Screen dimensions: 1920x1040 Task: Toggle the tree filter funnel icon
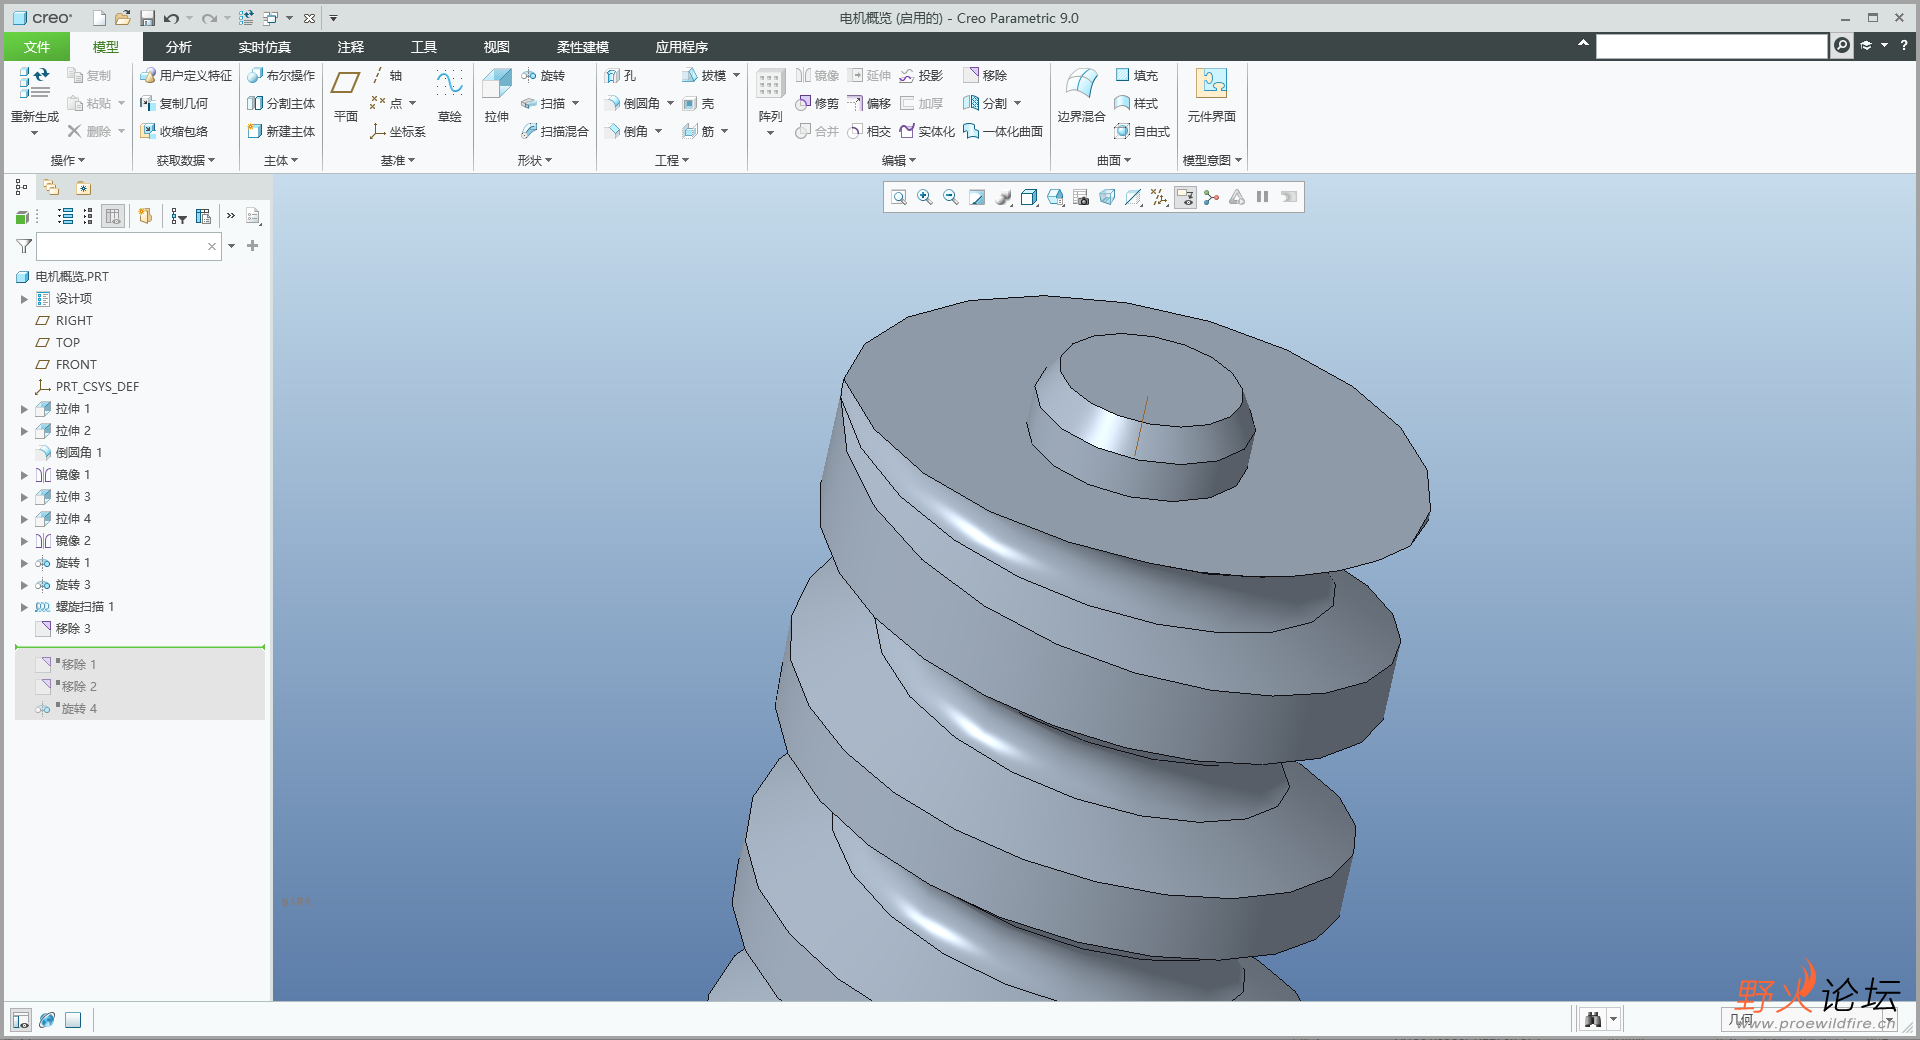pyautogui.click(x=24, y=246)
